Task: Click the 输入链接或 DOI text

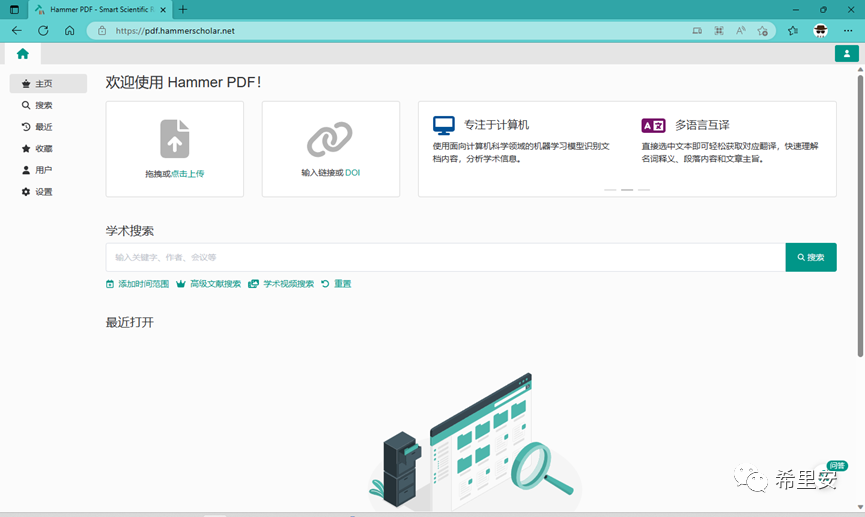Action: [x=330, y=173]
